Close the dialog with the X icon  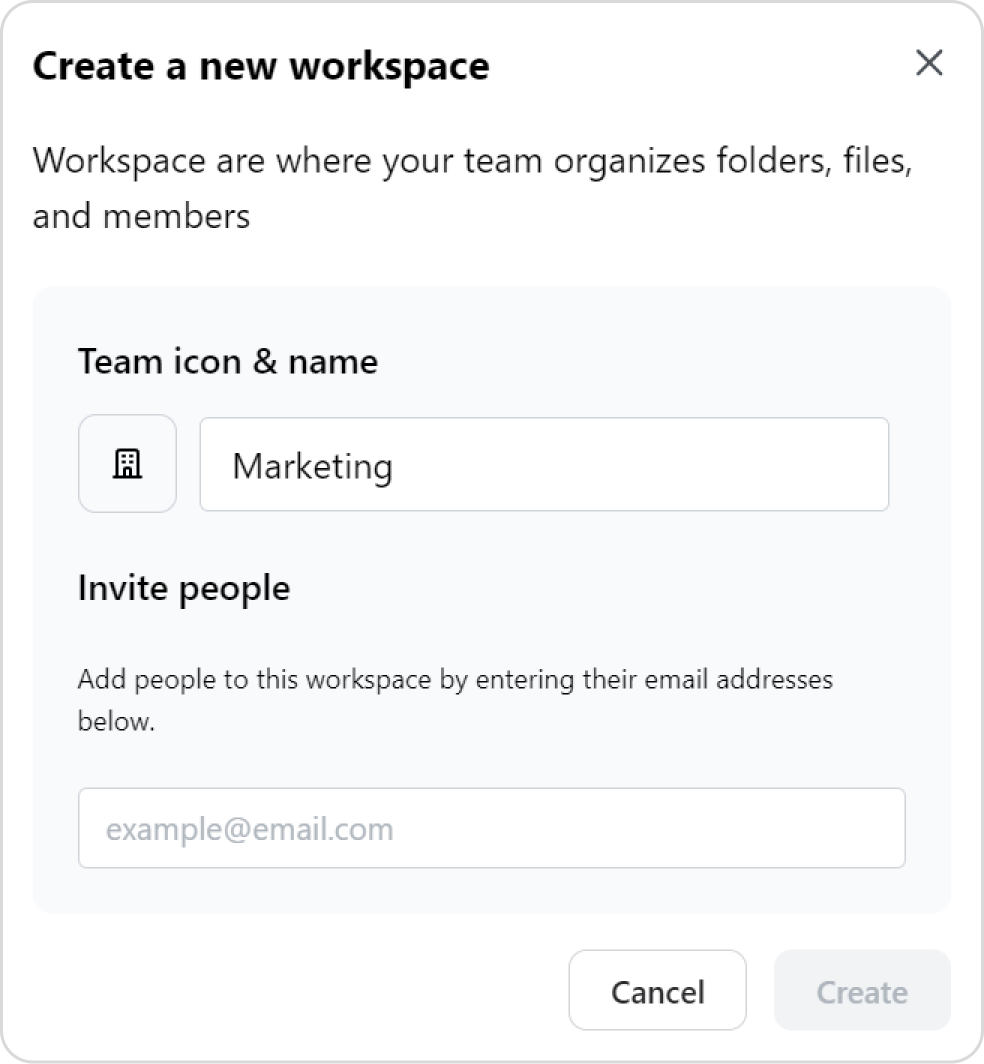(x=929, y=63)
